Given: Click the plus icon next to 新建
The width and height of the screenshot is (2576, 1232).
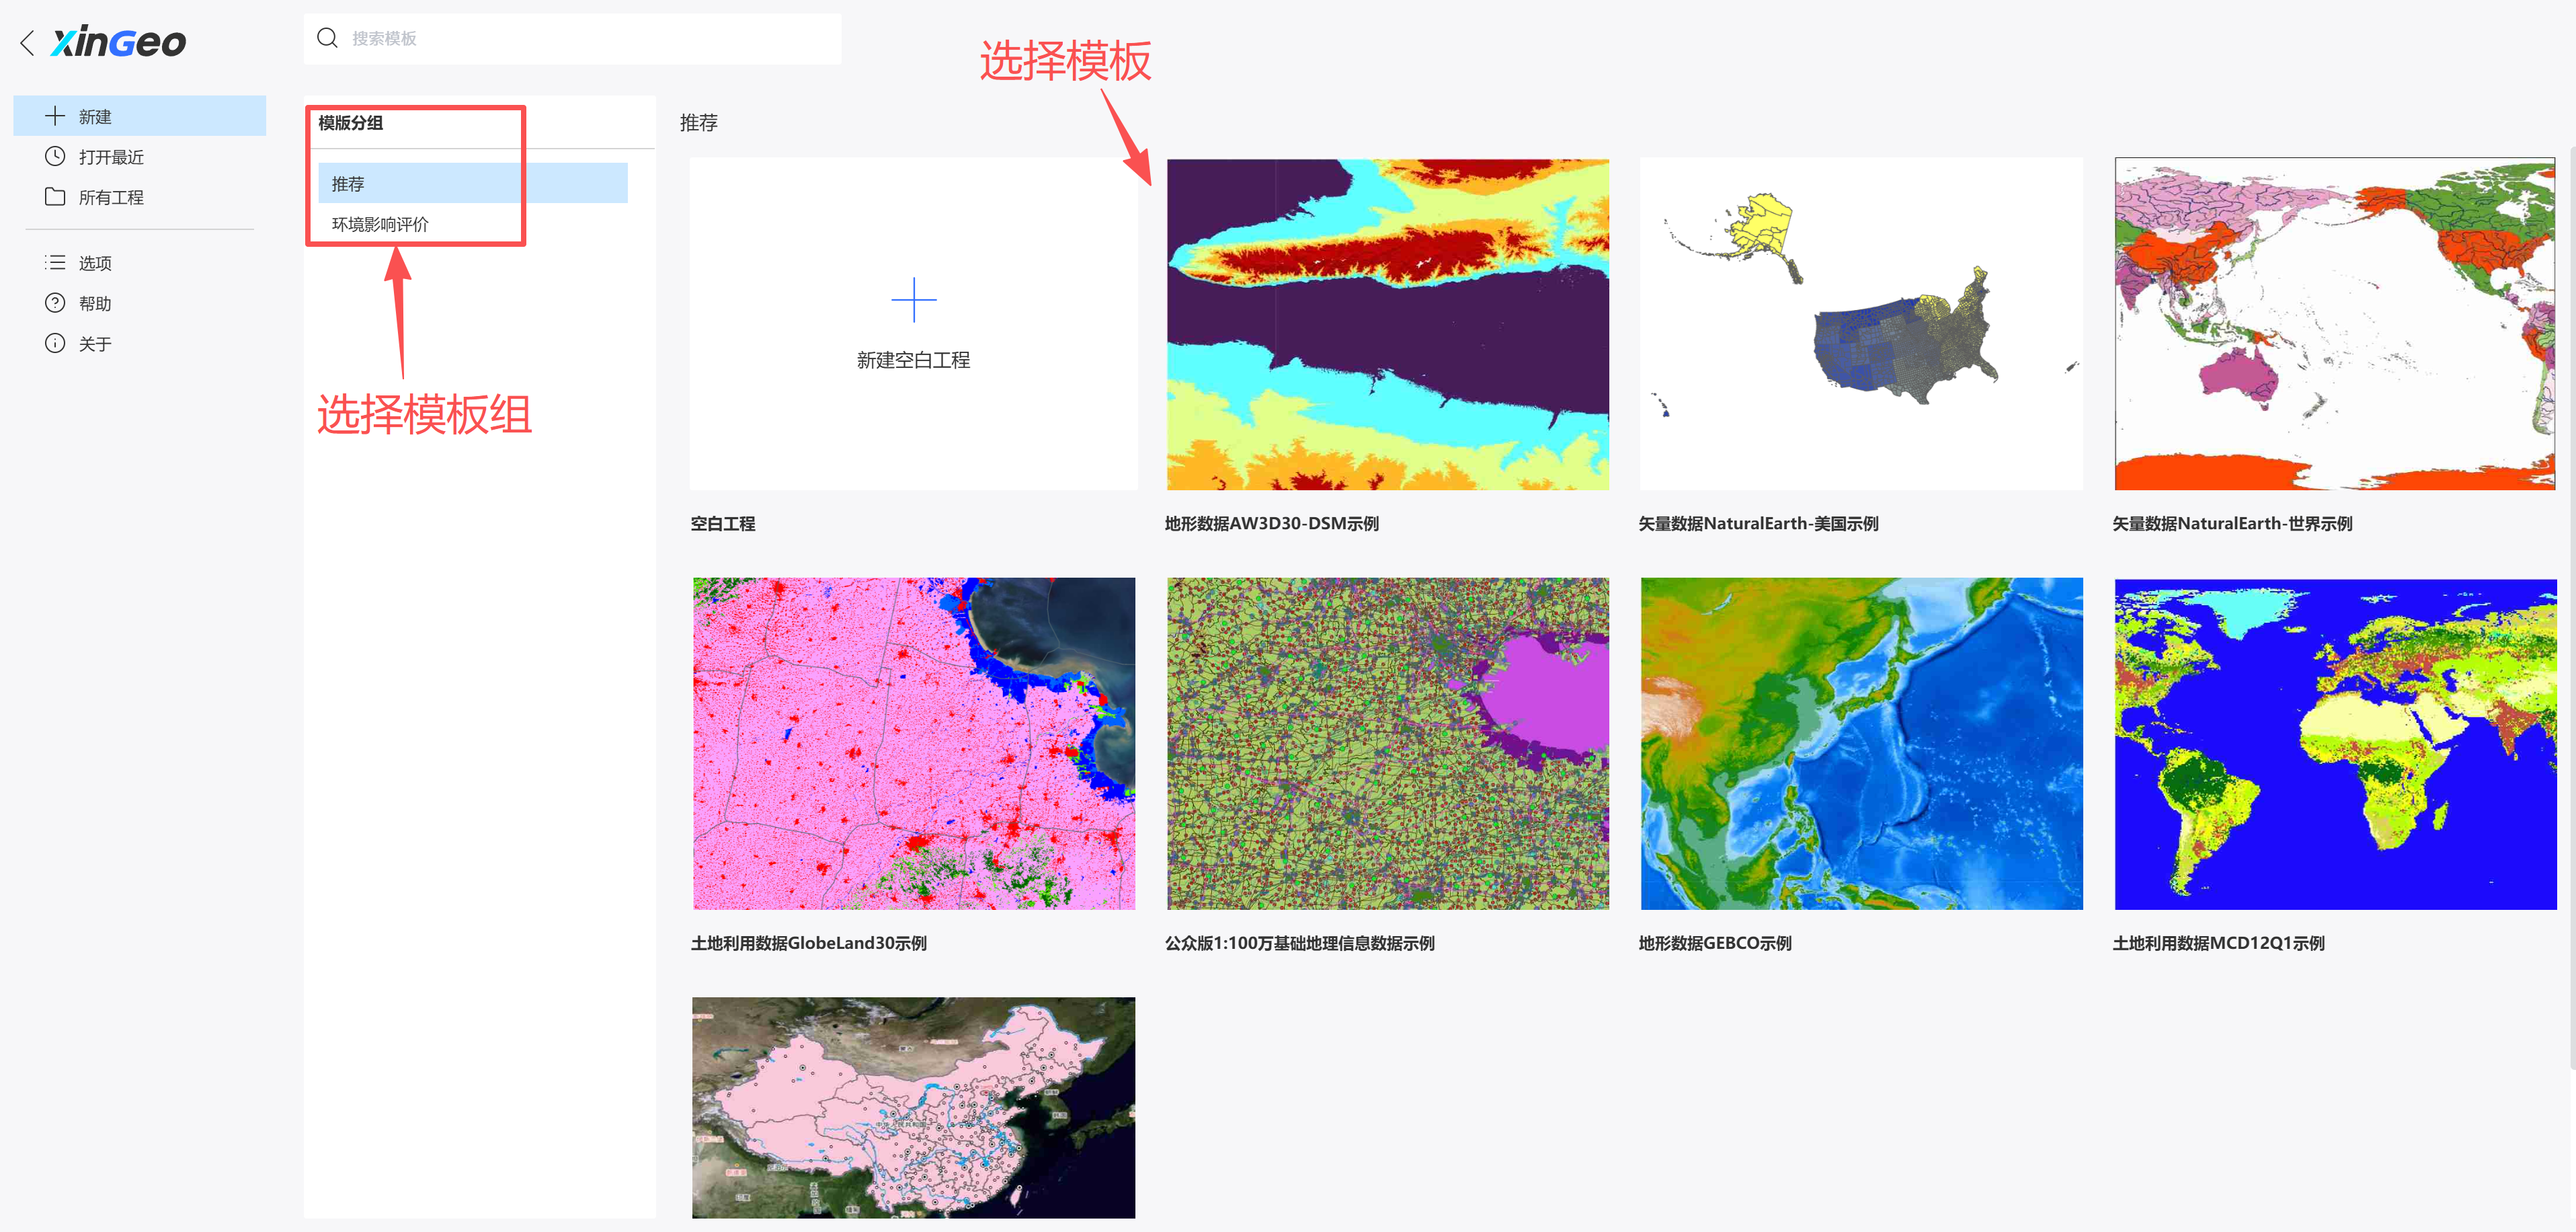Looking at the screenshot, I should [x=55, y=116].
